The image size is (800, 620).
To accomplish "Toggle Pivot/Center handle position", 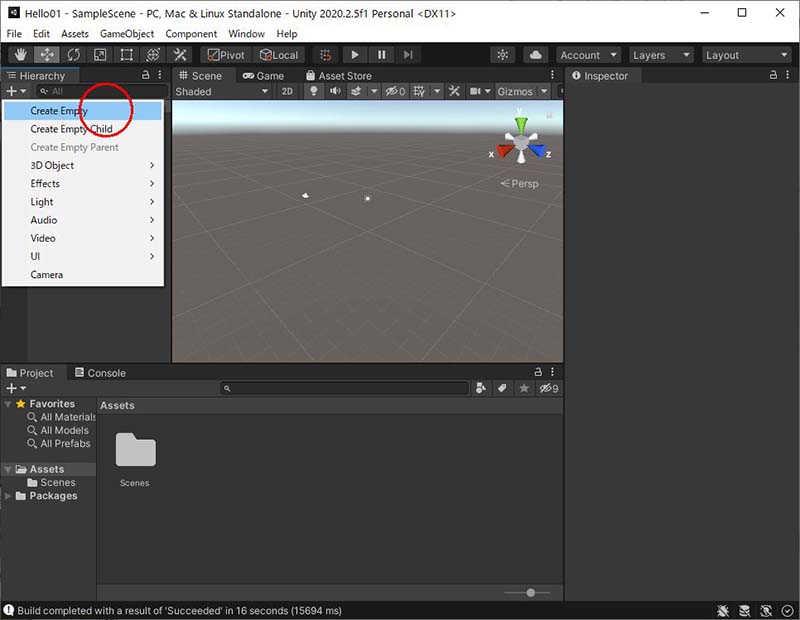I will tap(227, 55).
